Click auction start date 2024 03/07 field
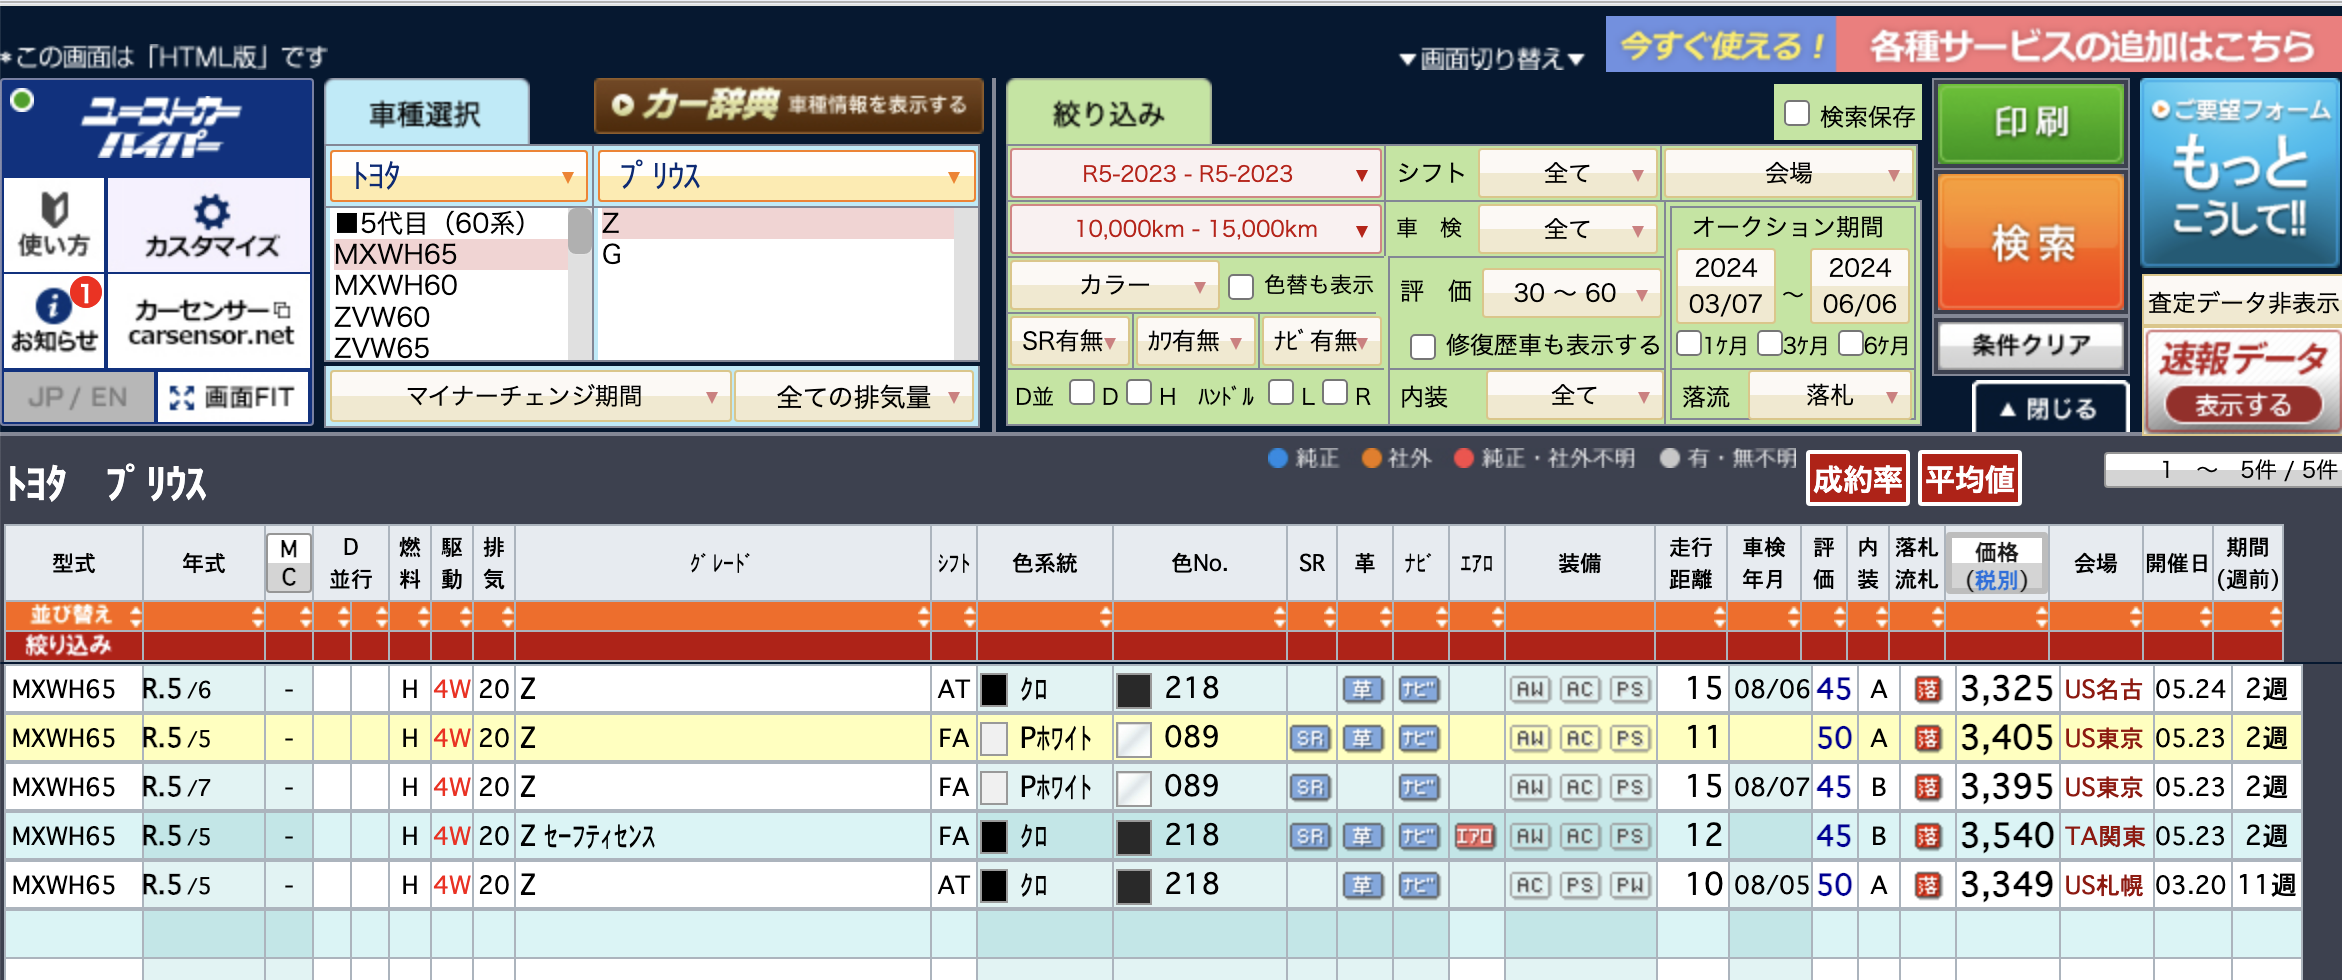 [x=1725, y=286]
